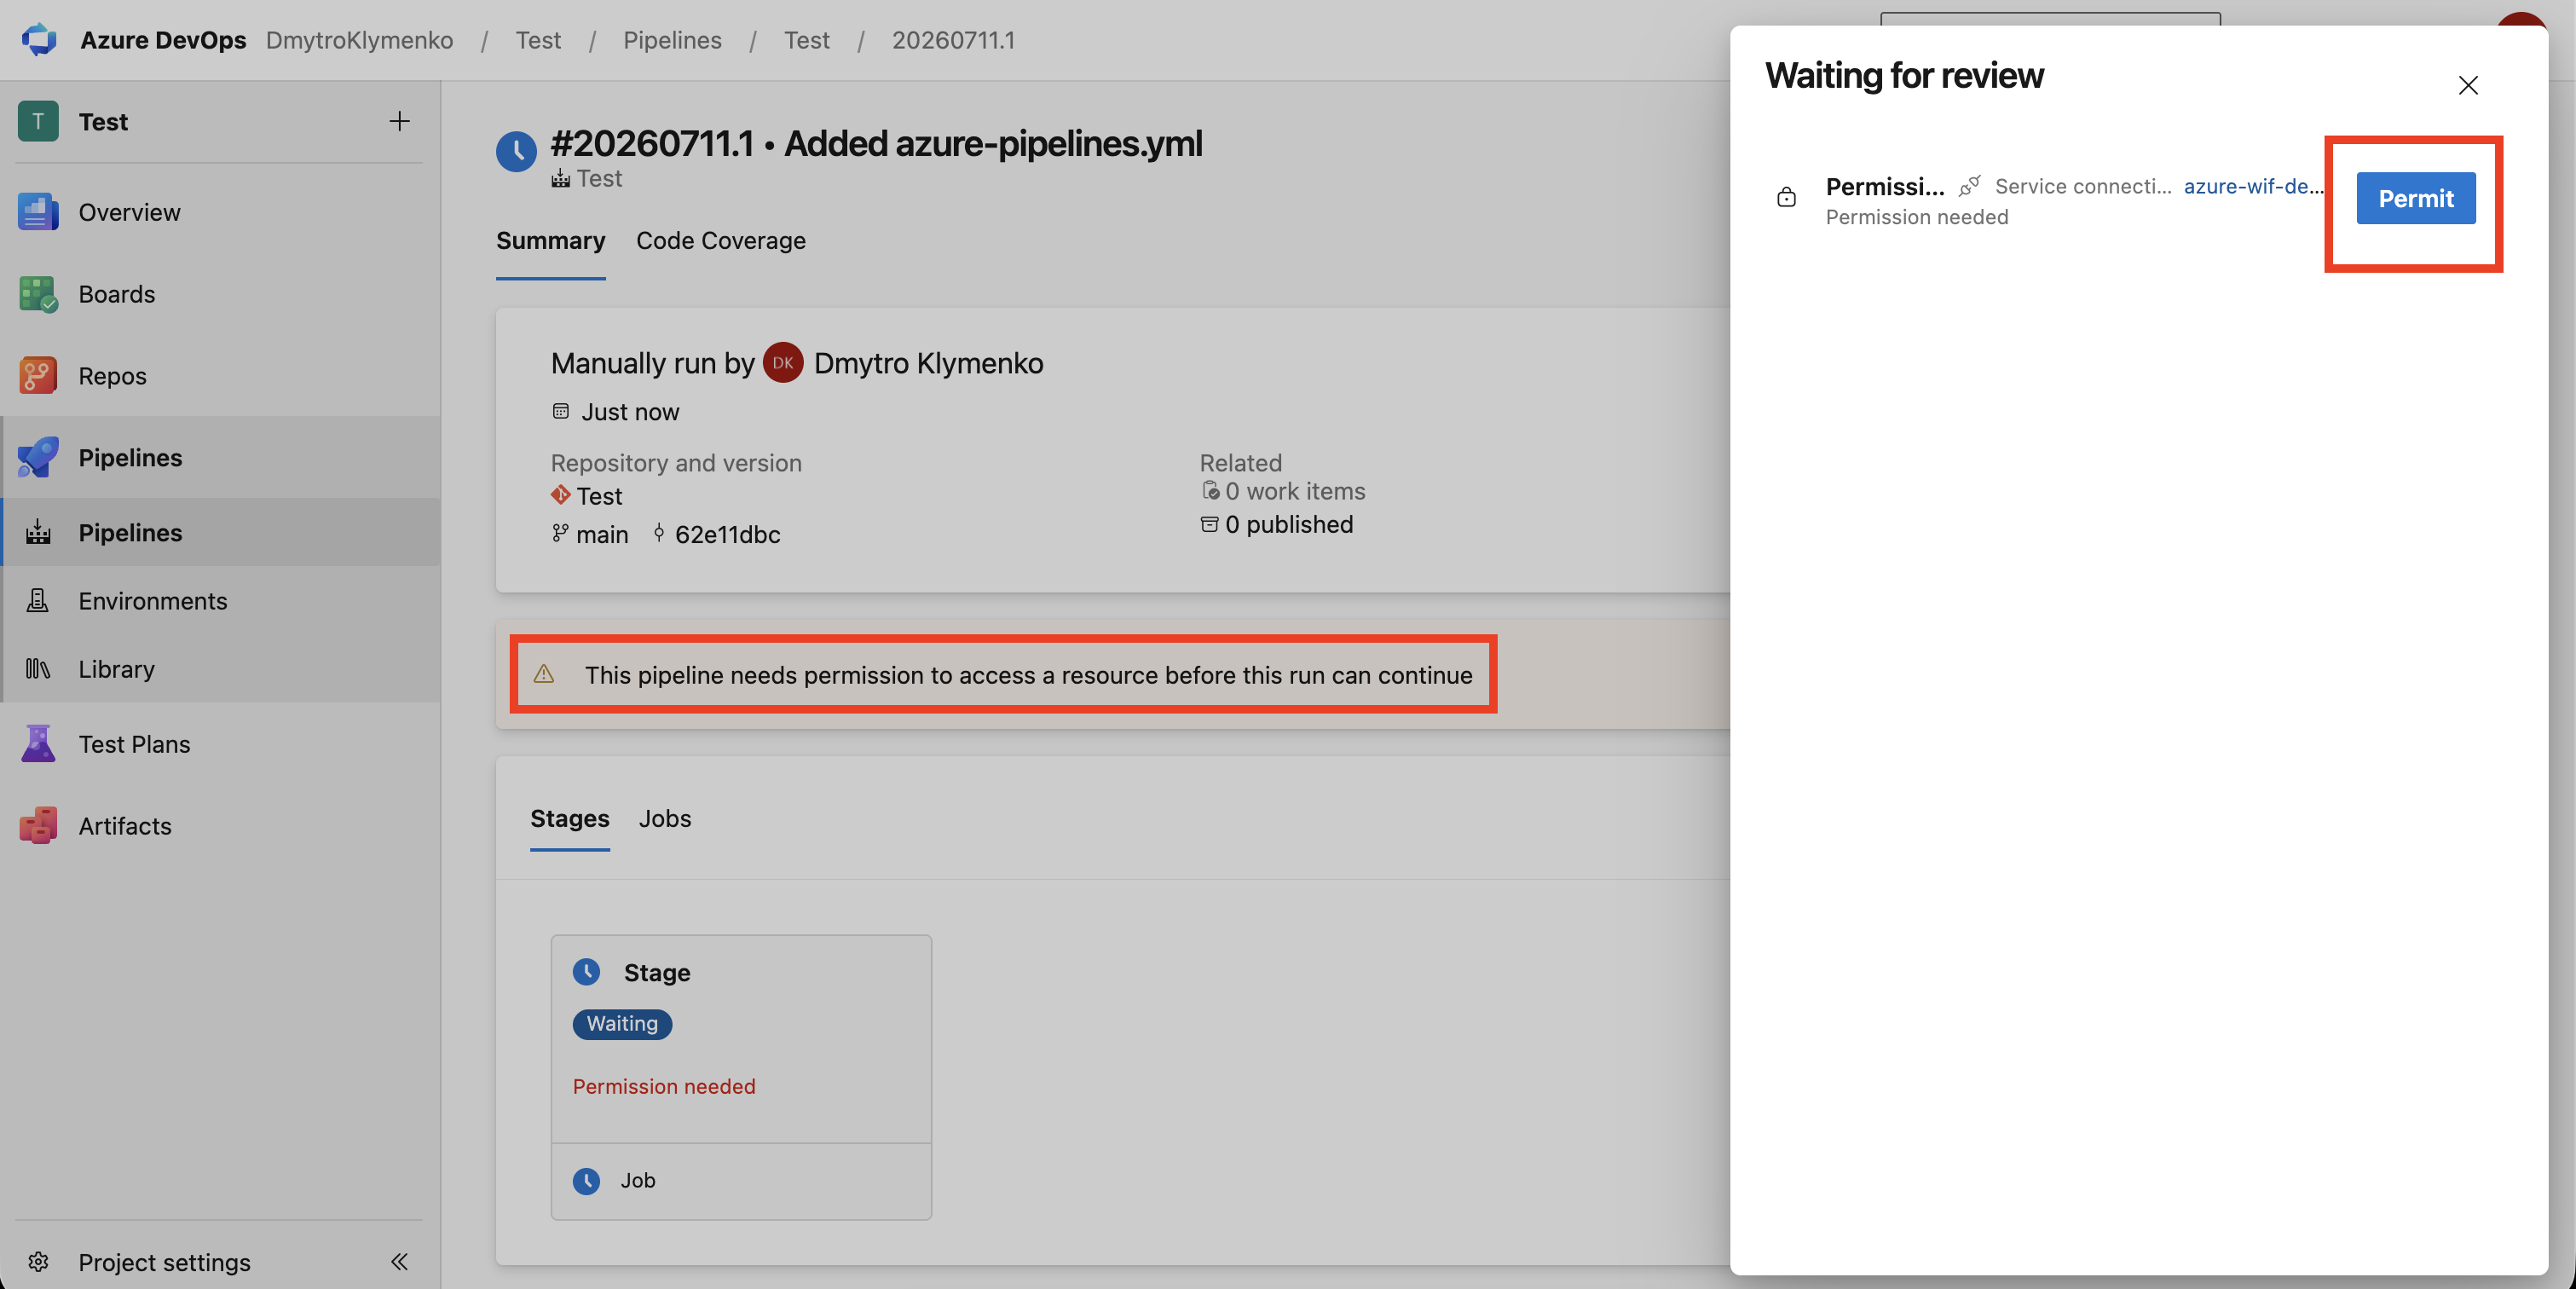Screen dimensions: 2576x1289
Task: Switch to the Code Coverage tab
Action: coord(720,240)
